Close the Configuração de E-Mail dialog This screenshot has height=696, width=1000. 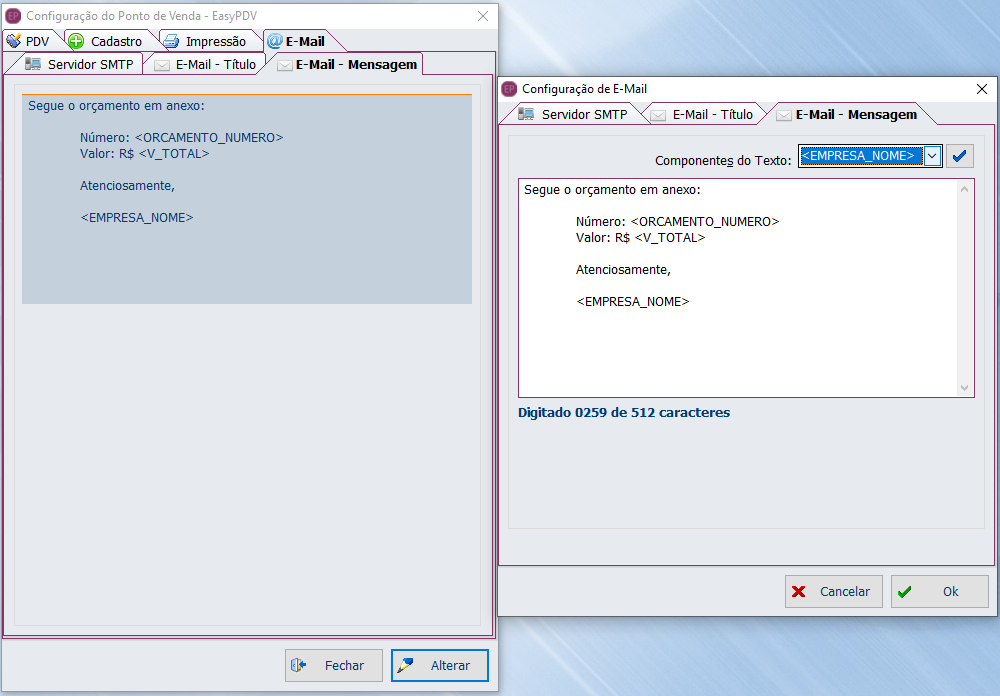tap(981, 89)
